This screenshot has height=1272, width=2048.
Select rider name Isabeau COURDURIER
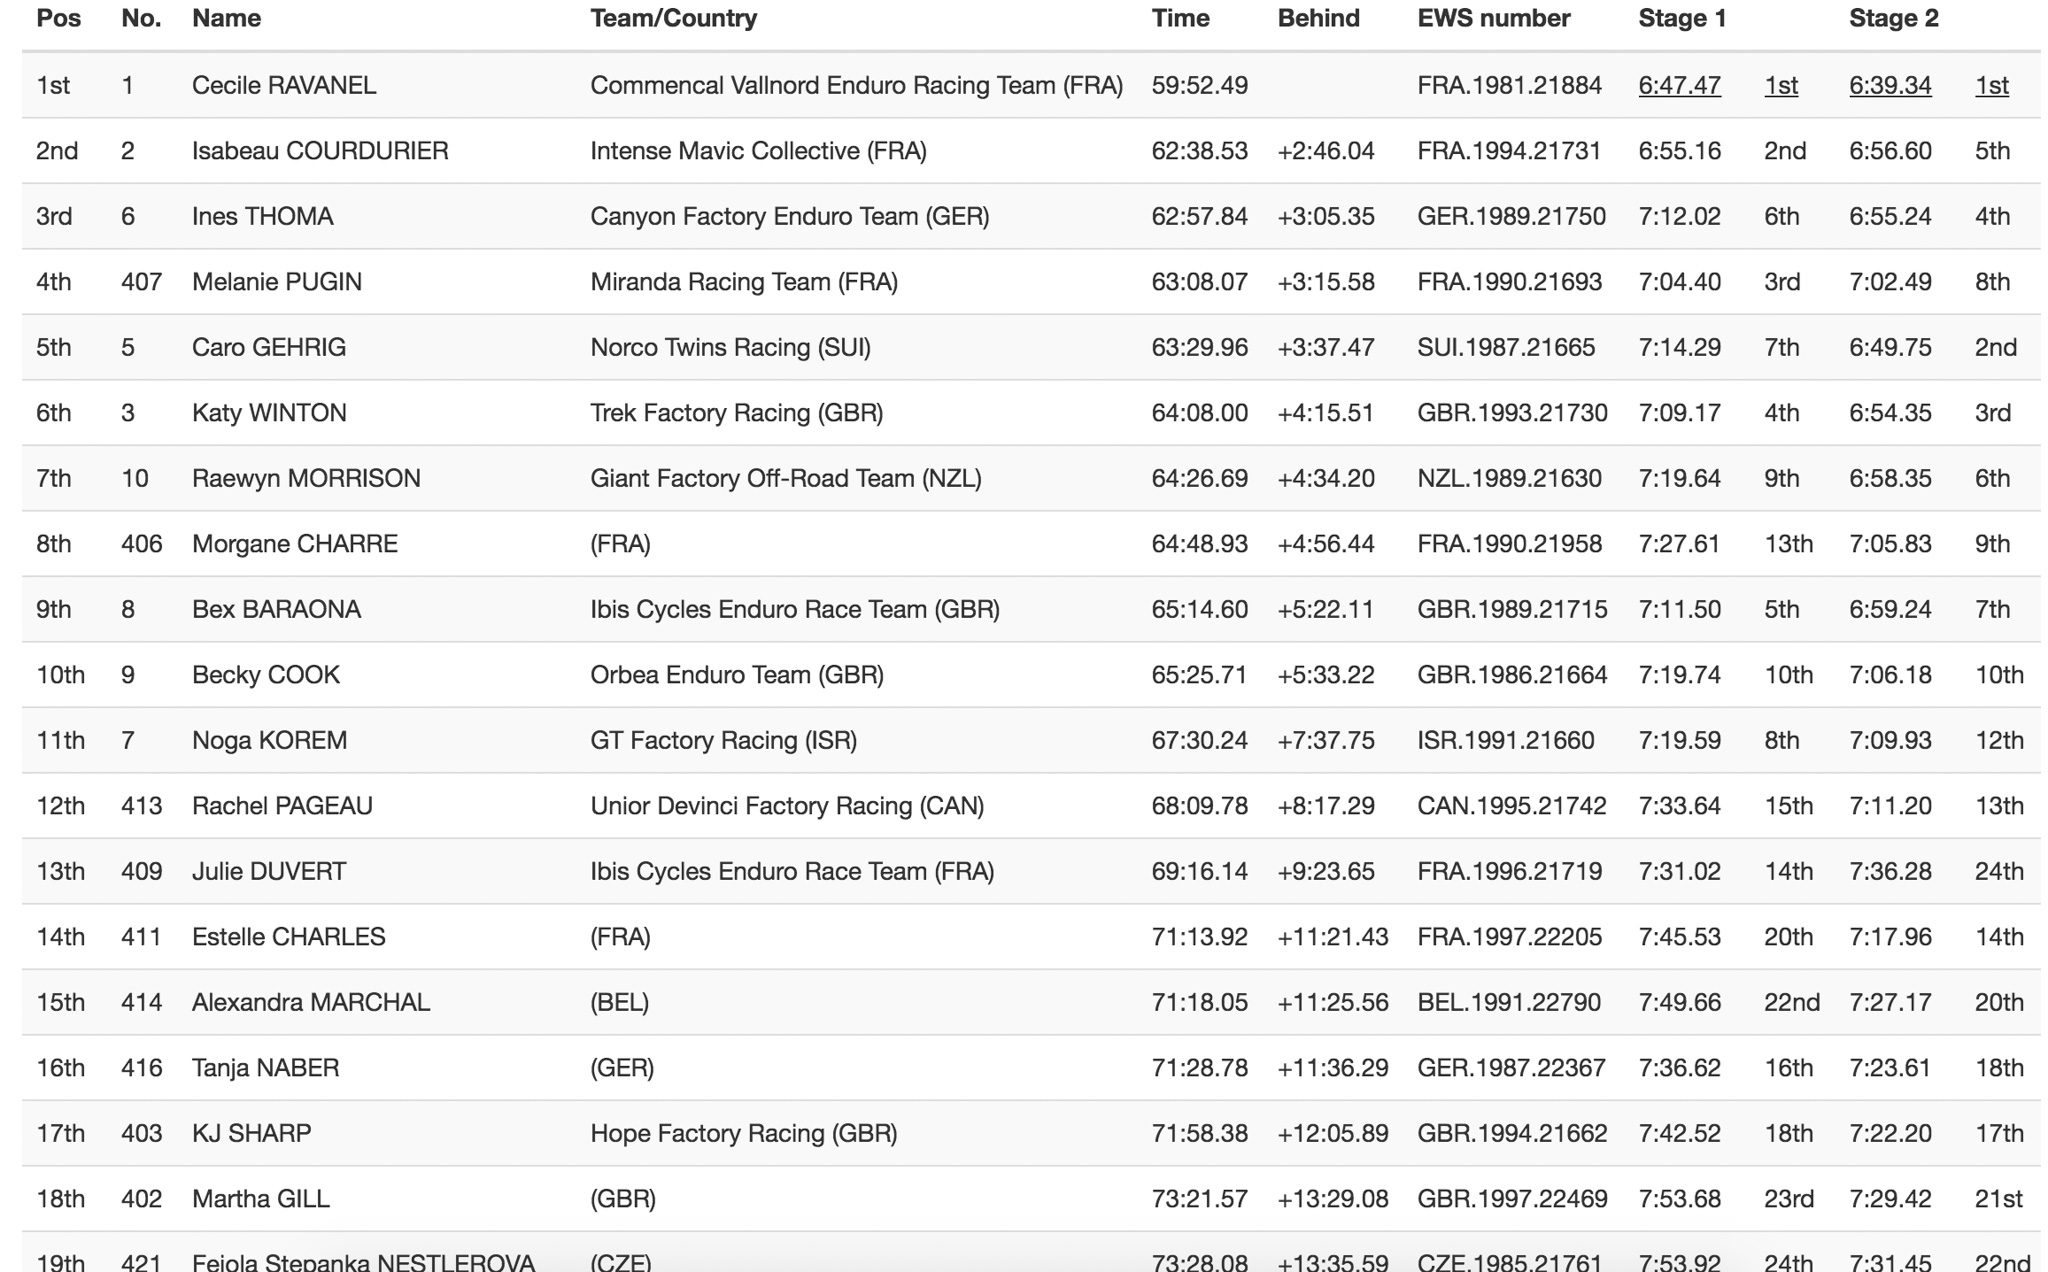[x=320, y=151]
